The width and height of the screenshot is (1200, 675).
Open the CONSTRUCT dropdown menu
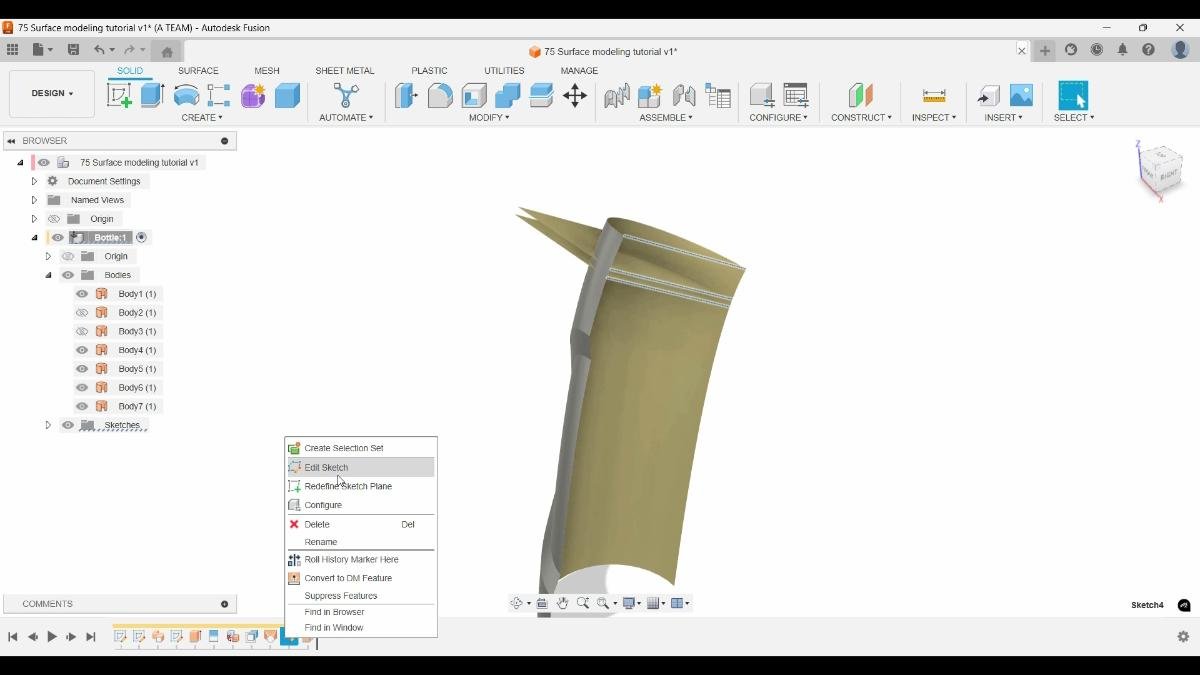click(861, 118)
